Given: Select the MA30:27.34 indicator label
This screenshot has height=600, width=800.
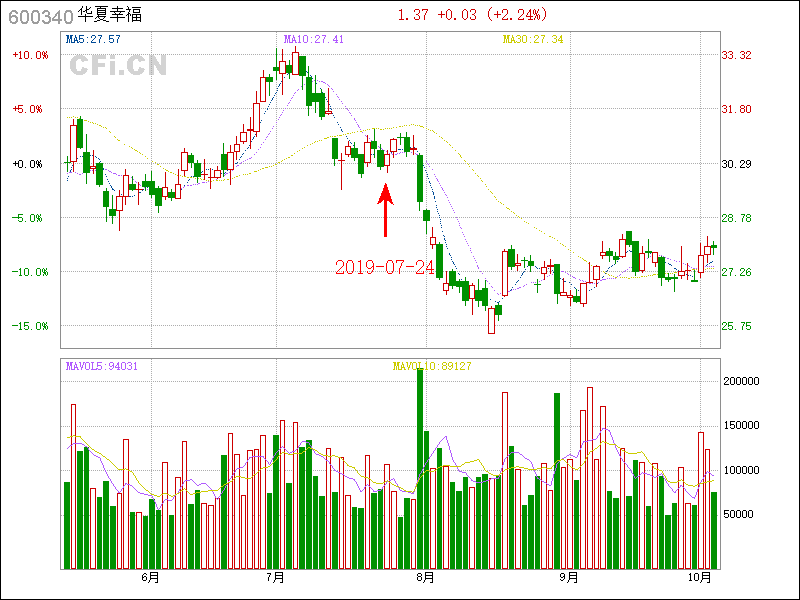Looking at the screenshot, I should (532, 39).
